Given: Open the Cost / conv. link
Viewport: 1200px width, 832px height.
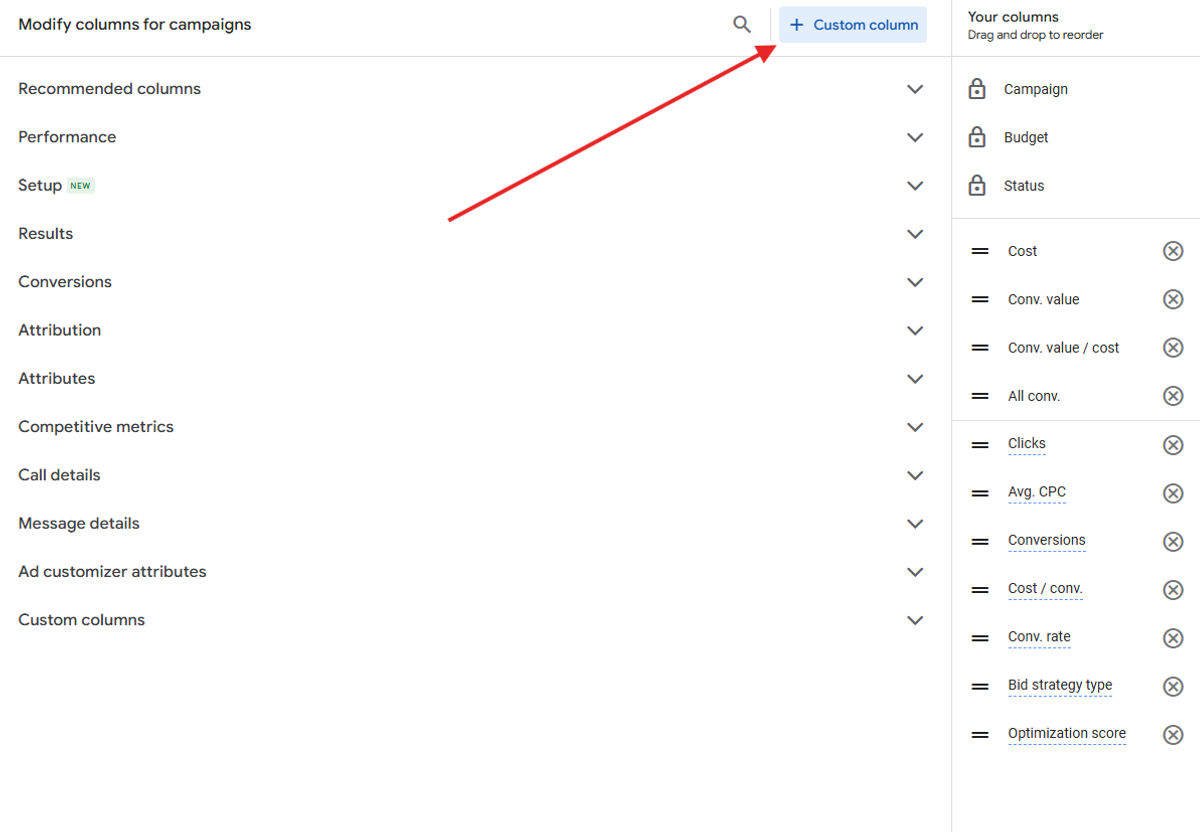Looking at the screenshot, I should point(1044,589).
